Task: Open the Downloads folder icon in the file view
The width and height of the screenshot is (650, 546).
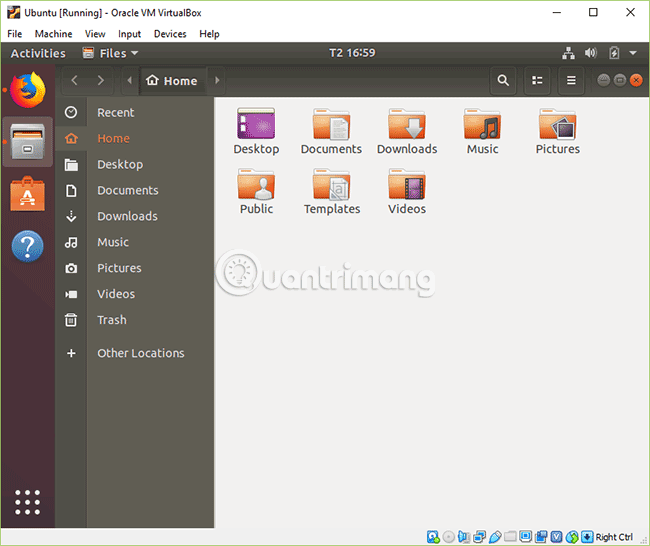Action: [x=407, y=124]
